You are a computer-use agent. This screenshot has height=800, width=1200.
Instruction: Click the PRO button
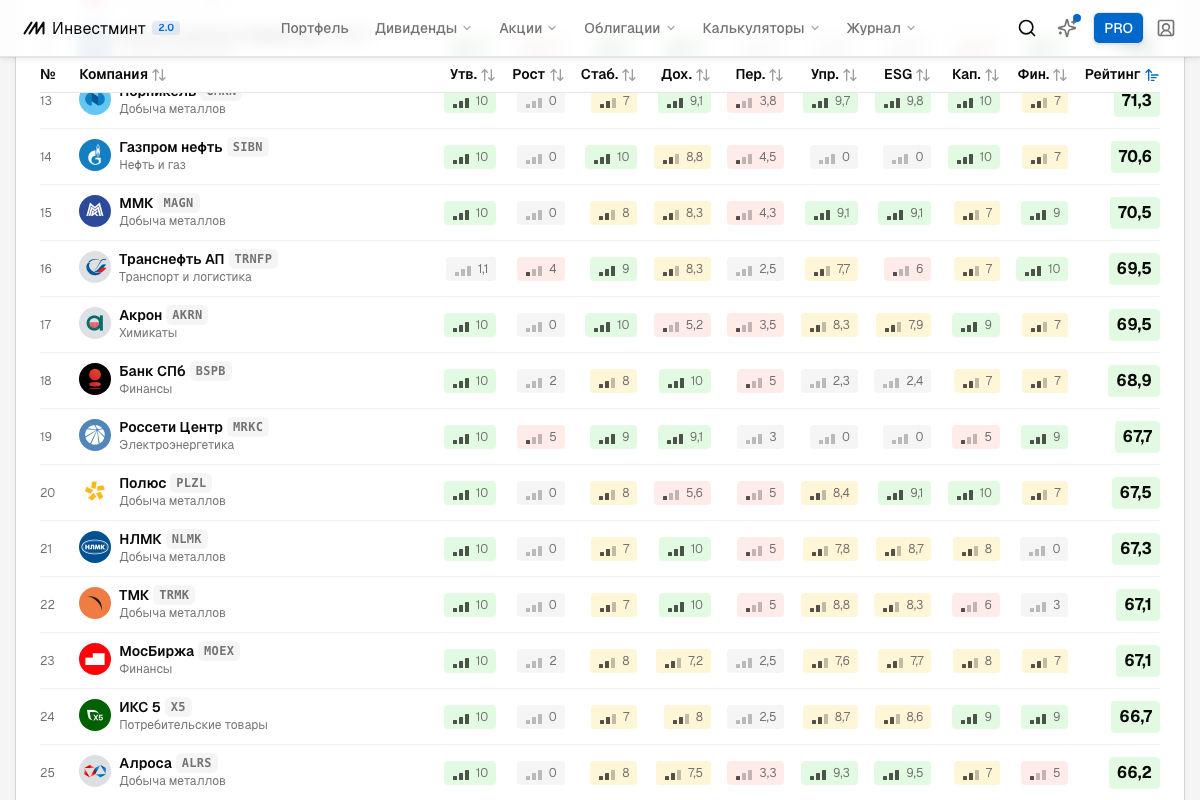pyautogui.click(x=1118, y=28)
